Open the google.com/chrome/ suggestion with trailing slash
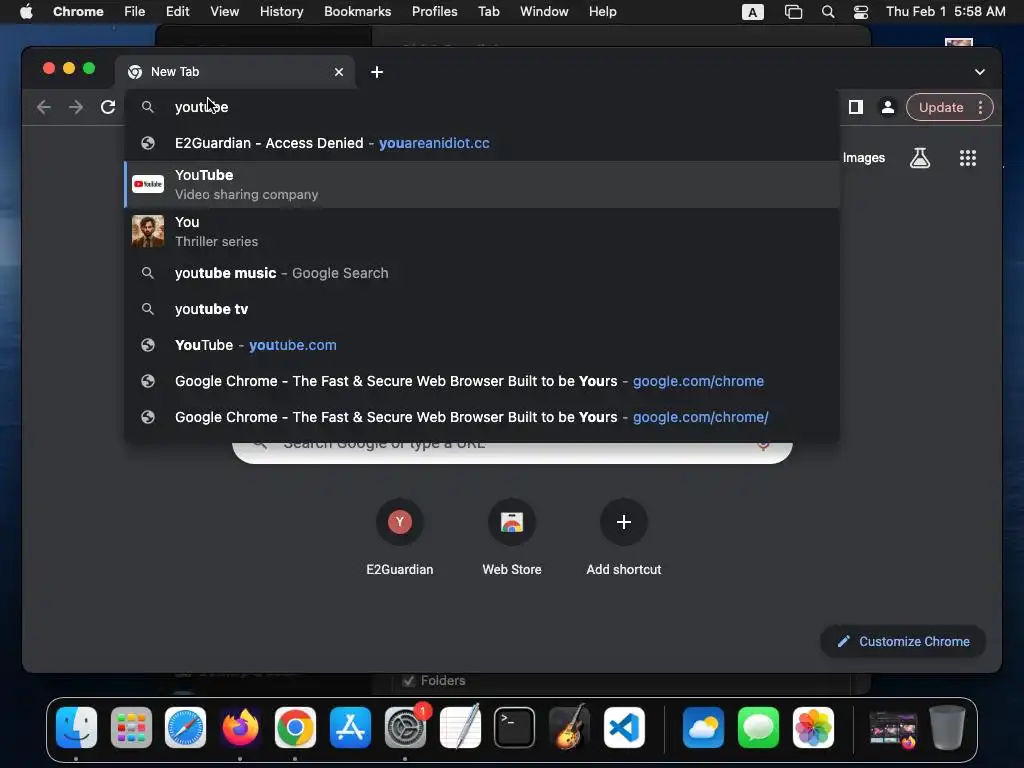1024x768 pixels. [481, 417]
